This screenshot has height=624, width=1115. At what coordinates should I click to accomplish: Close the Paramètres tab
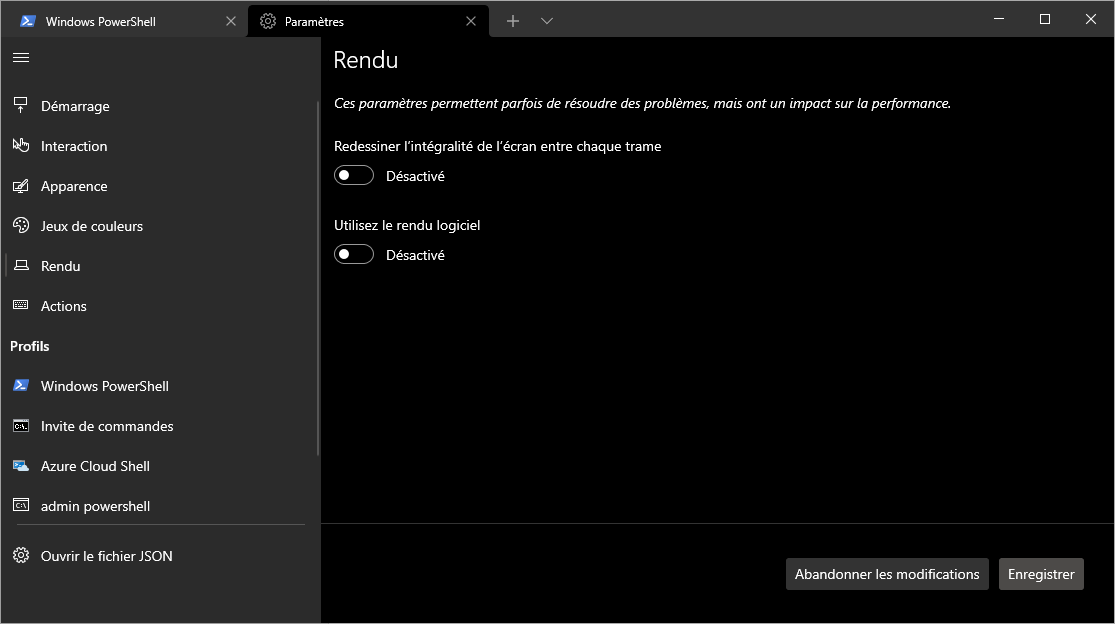pos(472,21)
